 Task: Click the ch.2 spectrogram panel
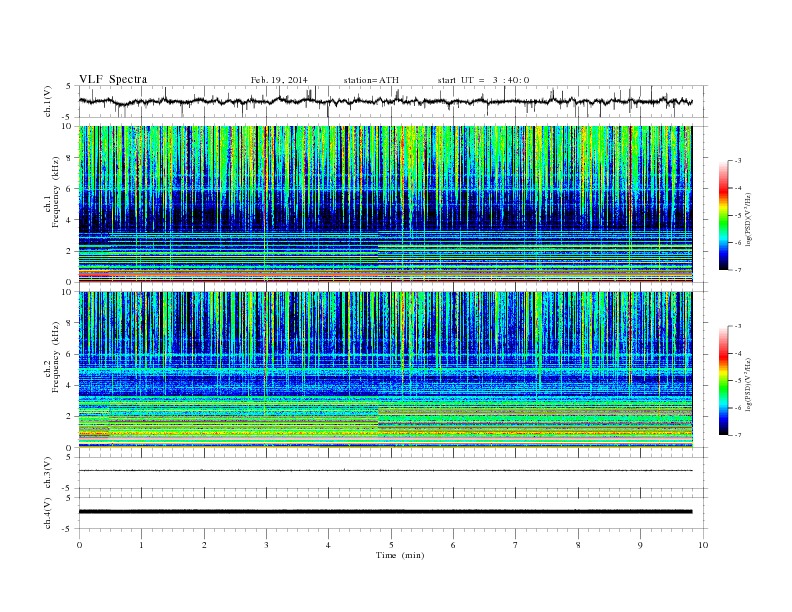(386, 370)
